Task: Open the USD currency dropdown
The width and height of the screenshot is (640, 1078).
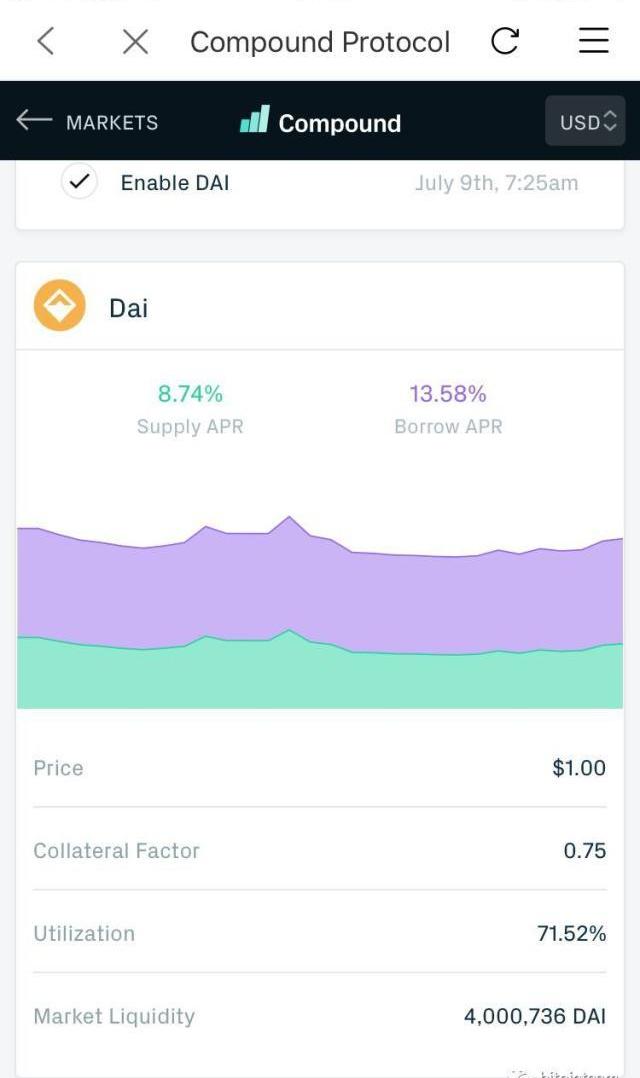Action: [586, 122]
